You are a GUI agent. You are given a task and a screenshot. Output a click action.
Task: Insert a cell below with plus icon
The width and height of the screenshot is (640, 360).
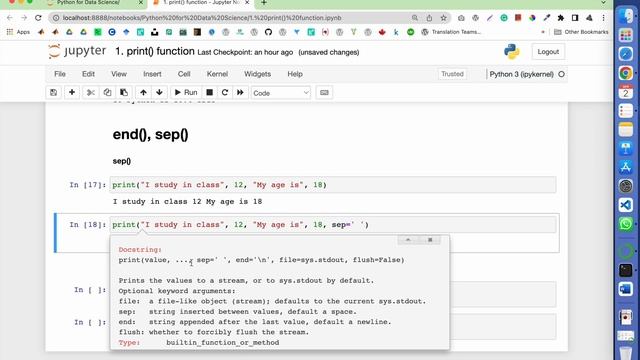pos(72,93)
